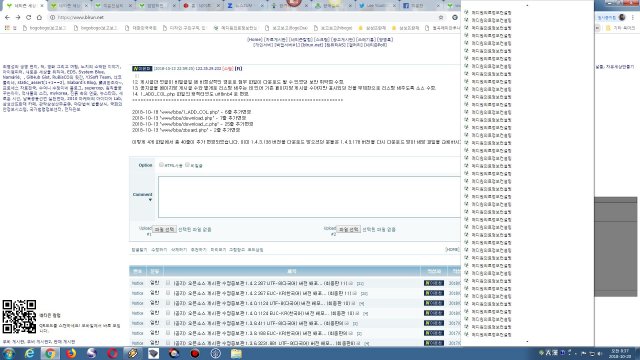Screen dimensions: 640x360
Task: Tick the second Option checkbox
Action: (187, 165)
